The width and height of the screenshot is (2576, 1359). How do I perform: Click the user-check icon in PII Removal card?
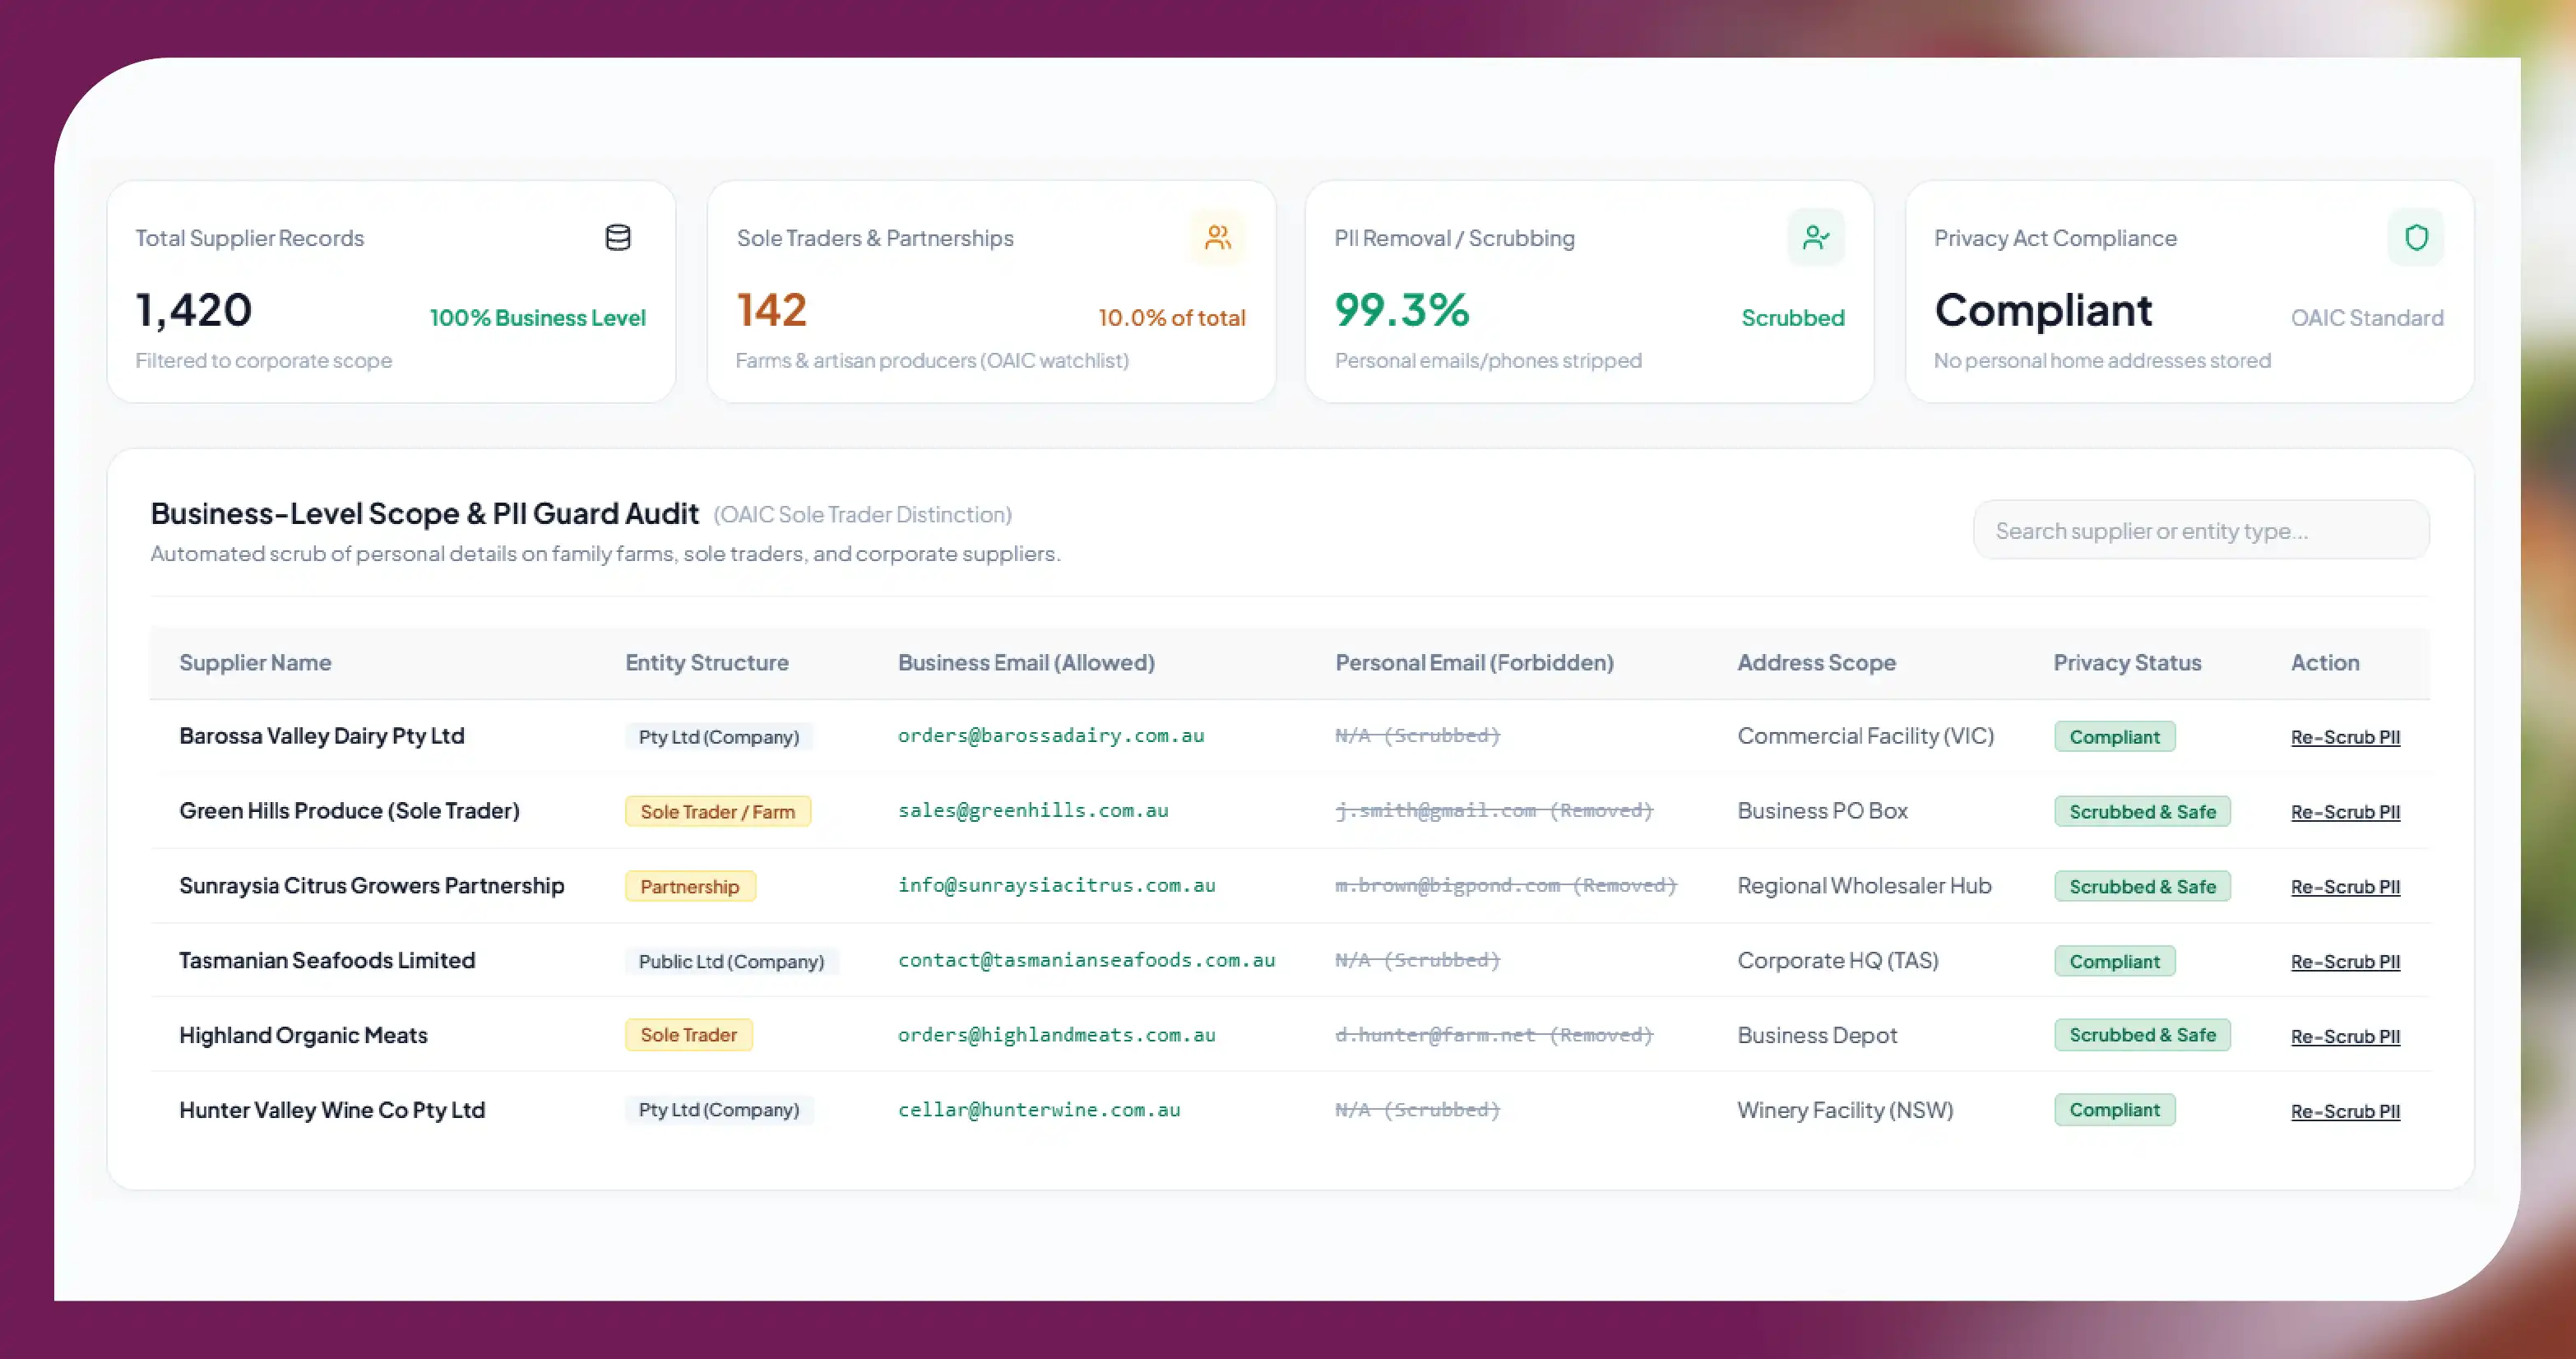coord(1816,238)
